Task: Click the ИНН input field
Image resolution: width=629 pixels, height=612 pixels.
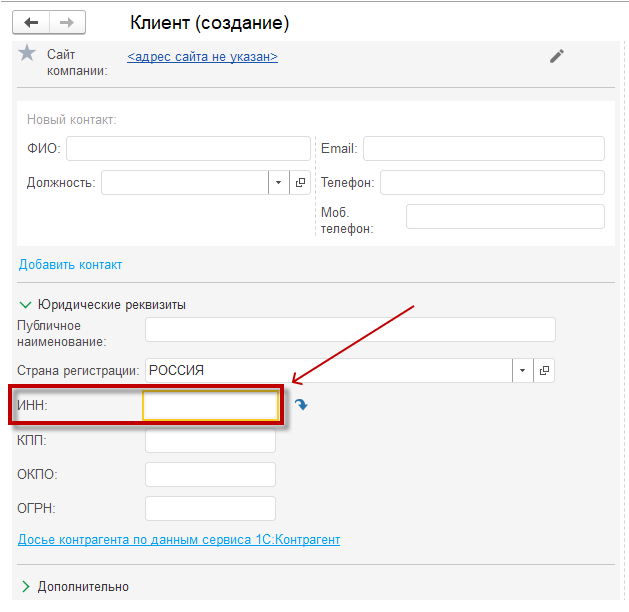Action: (x=210, y=405)
